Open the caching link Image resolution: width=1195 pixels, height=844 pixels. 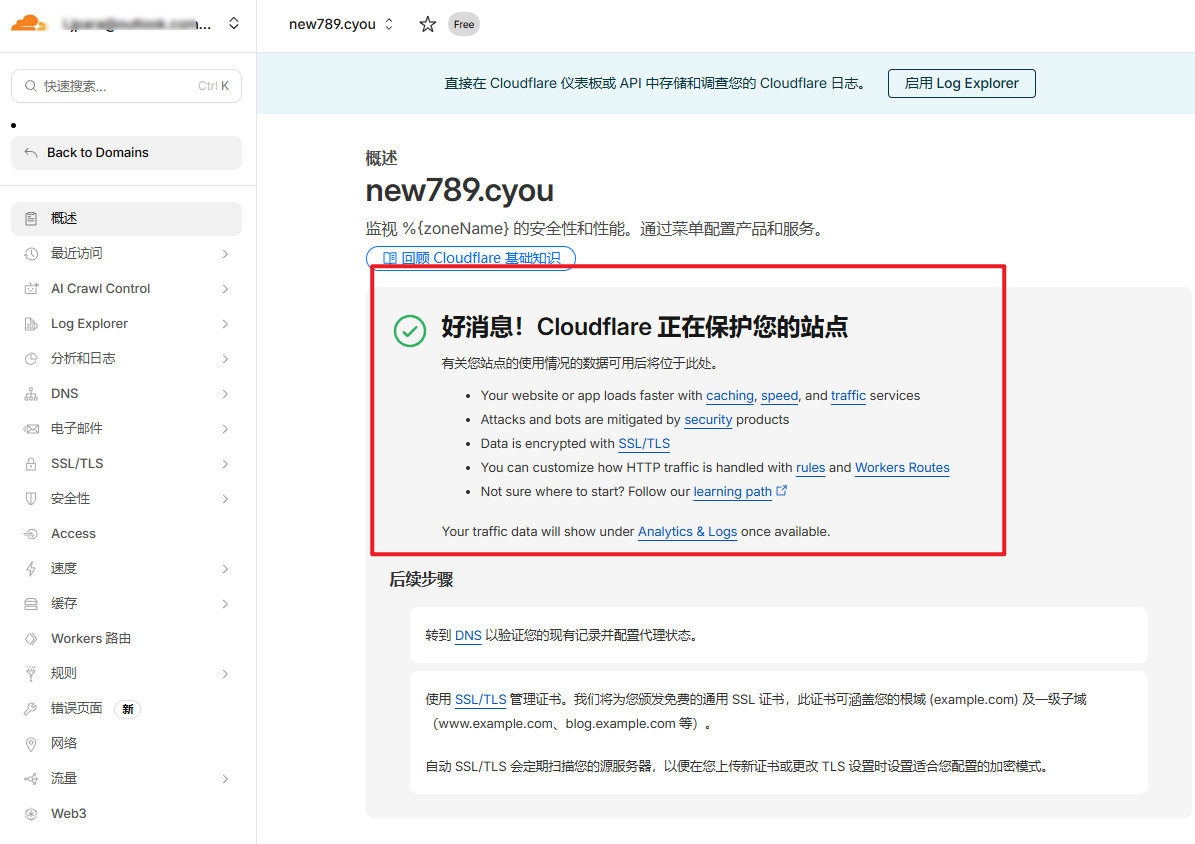point(729,396)
